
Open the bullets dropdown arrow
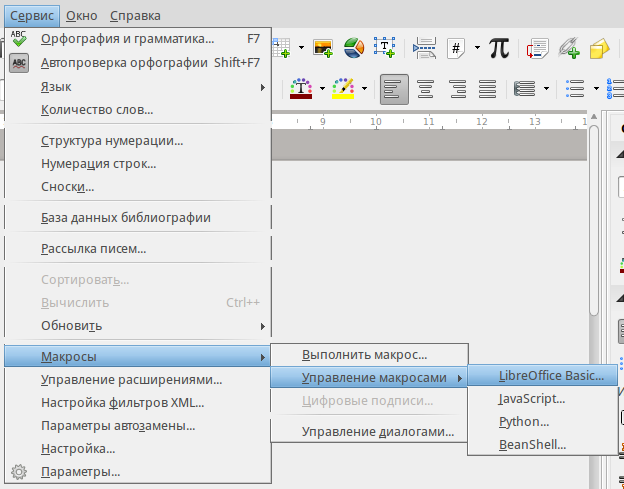click(596, 88)
